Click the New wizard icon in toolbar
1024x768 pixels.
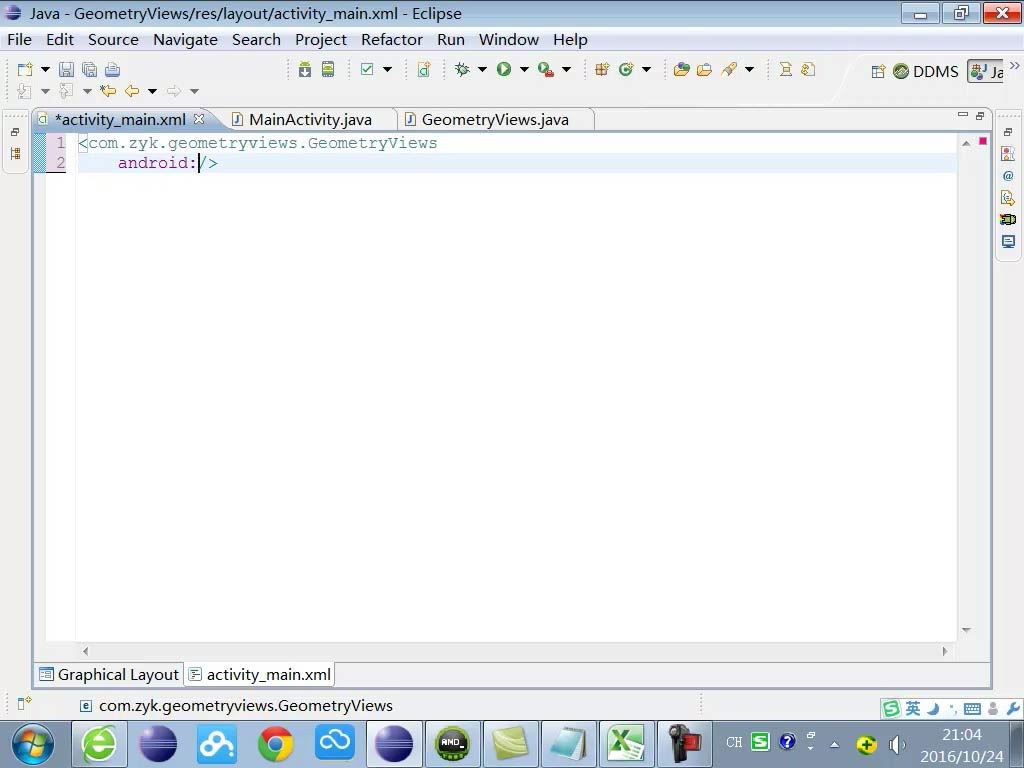(25, 70)
